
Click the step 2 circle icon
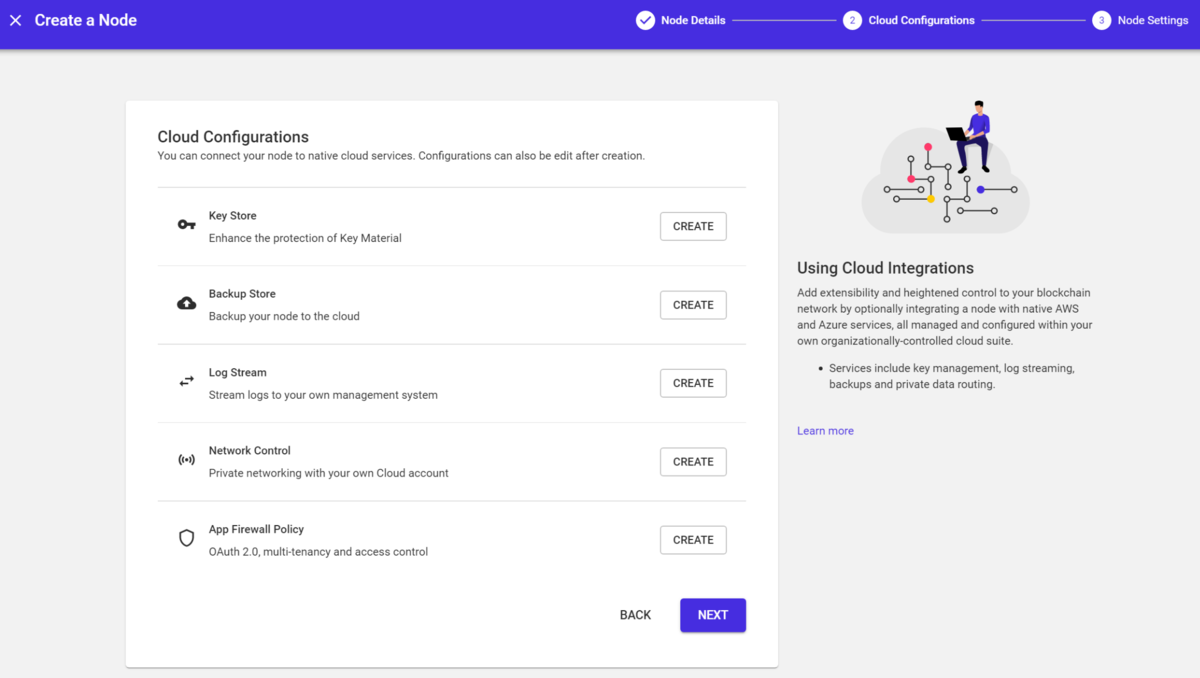pyautogui.click(x=852, y=20)
